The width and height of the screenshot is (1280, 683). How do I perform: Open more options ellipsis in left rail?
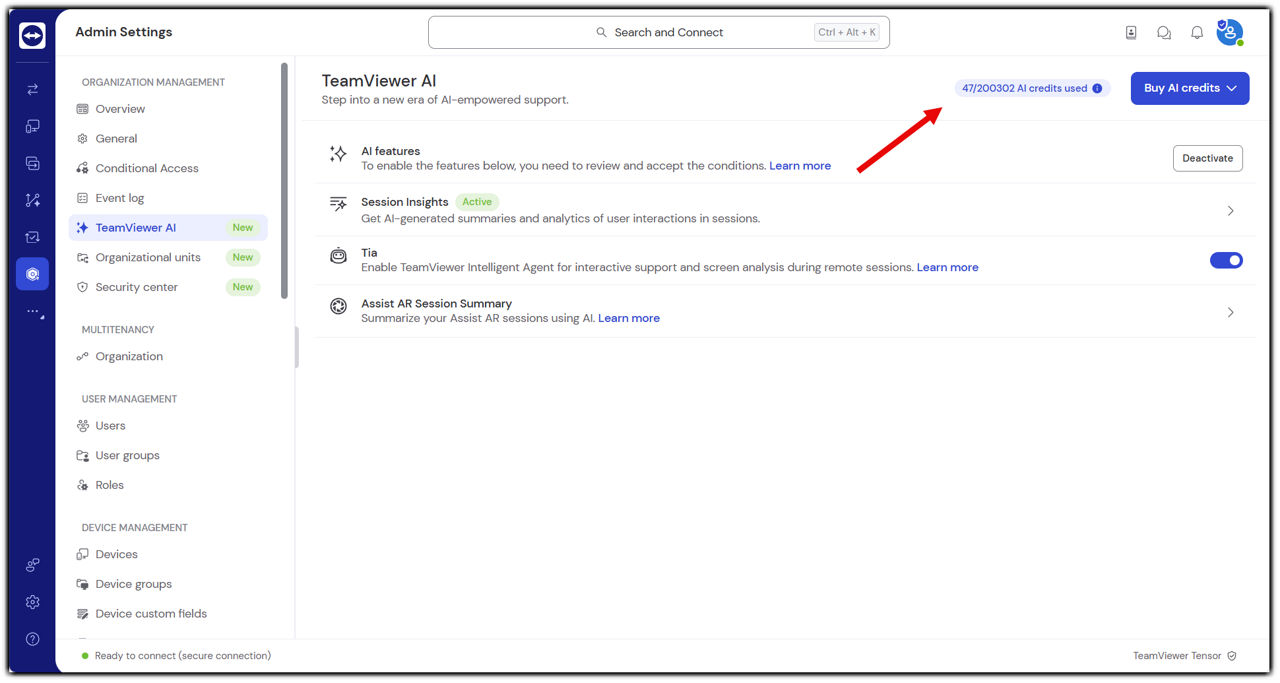(32, 311)
